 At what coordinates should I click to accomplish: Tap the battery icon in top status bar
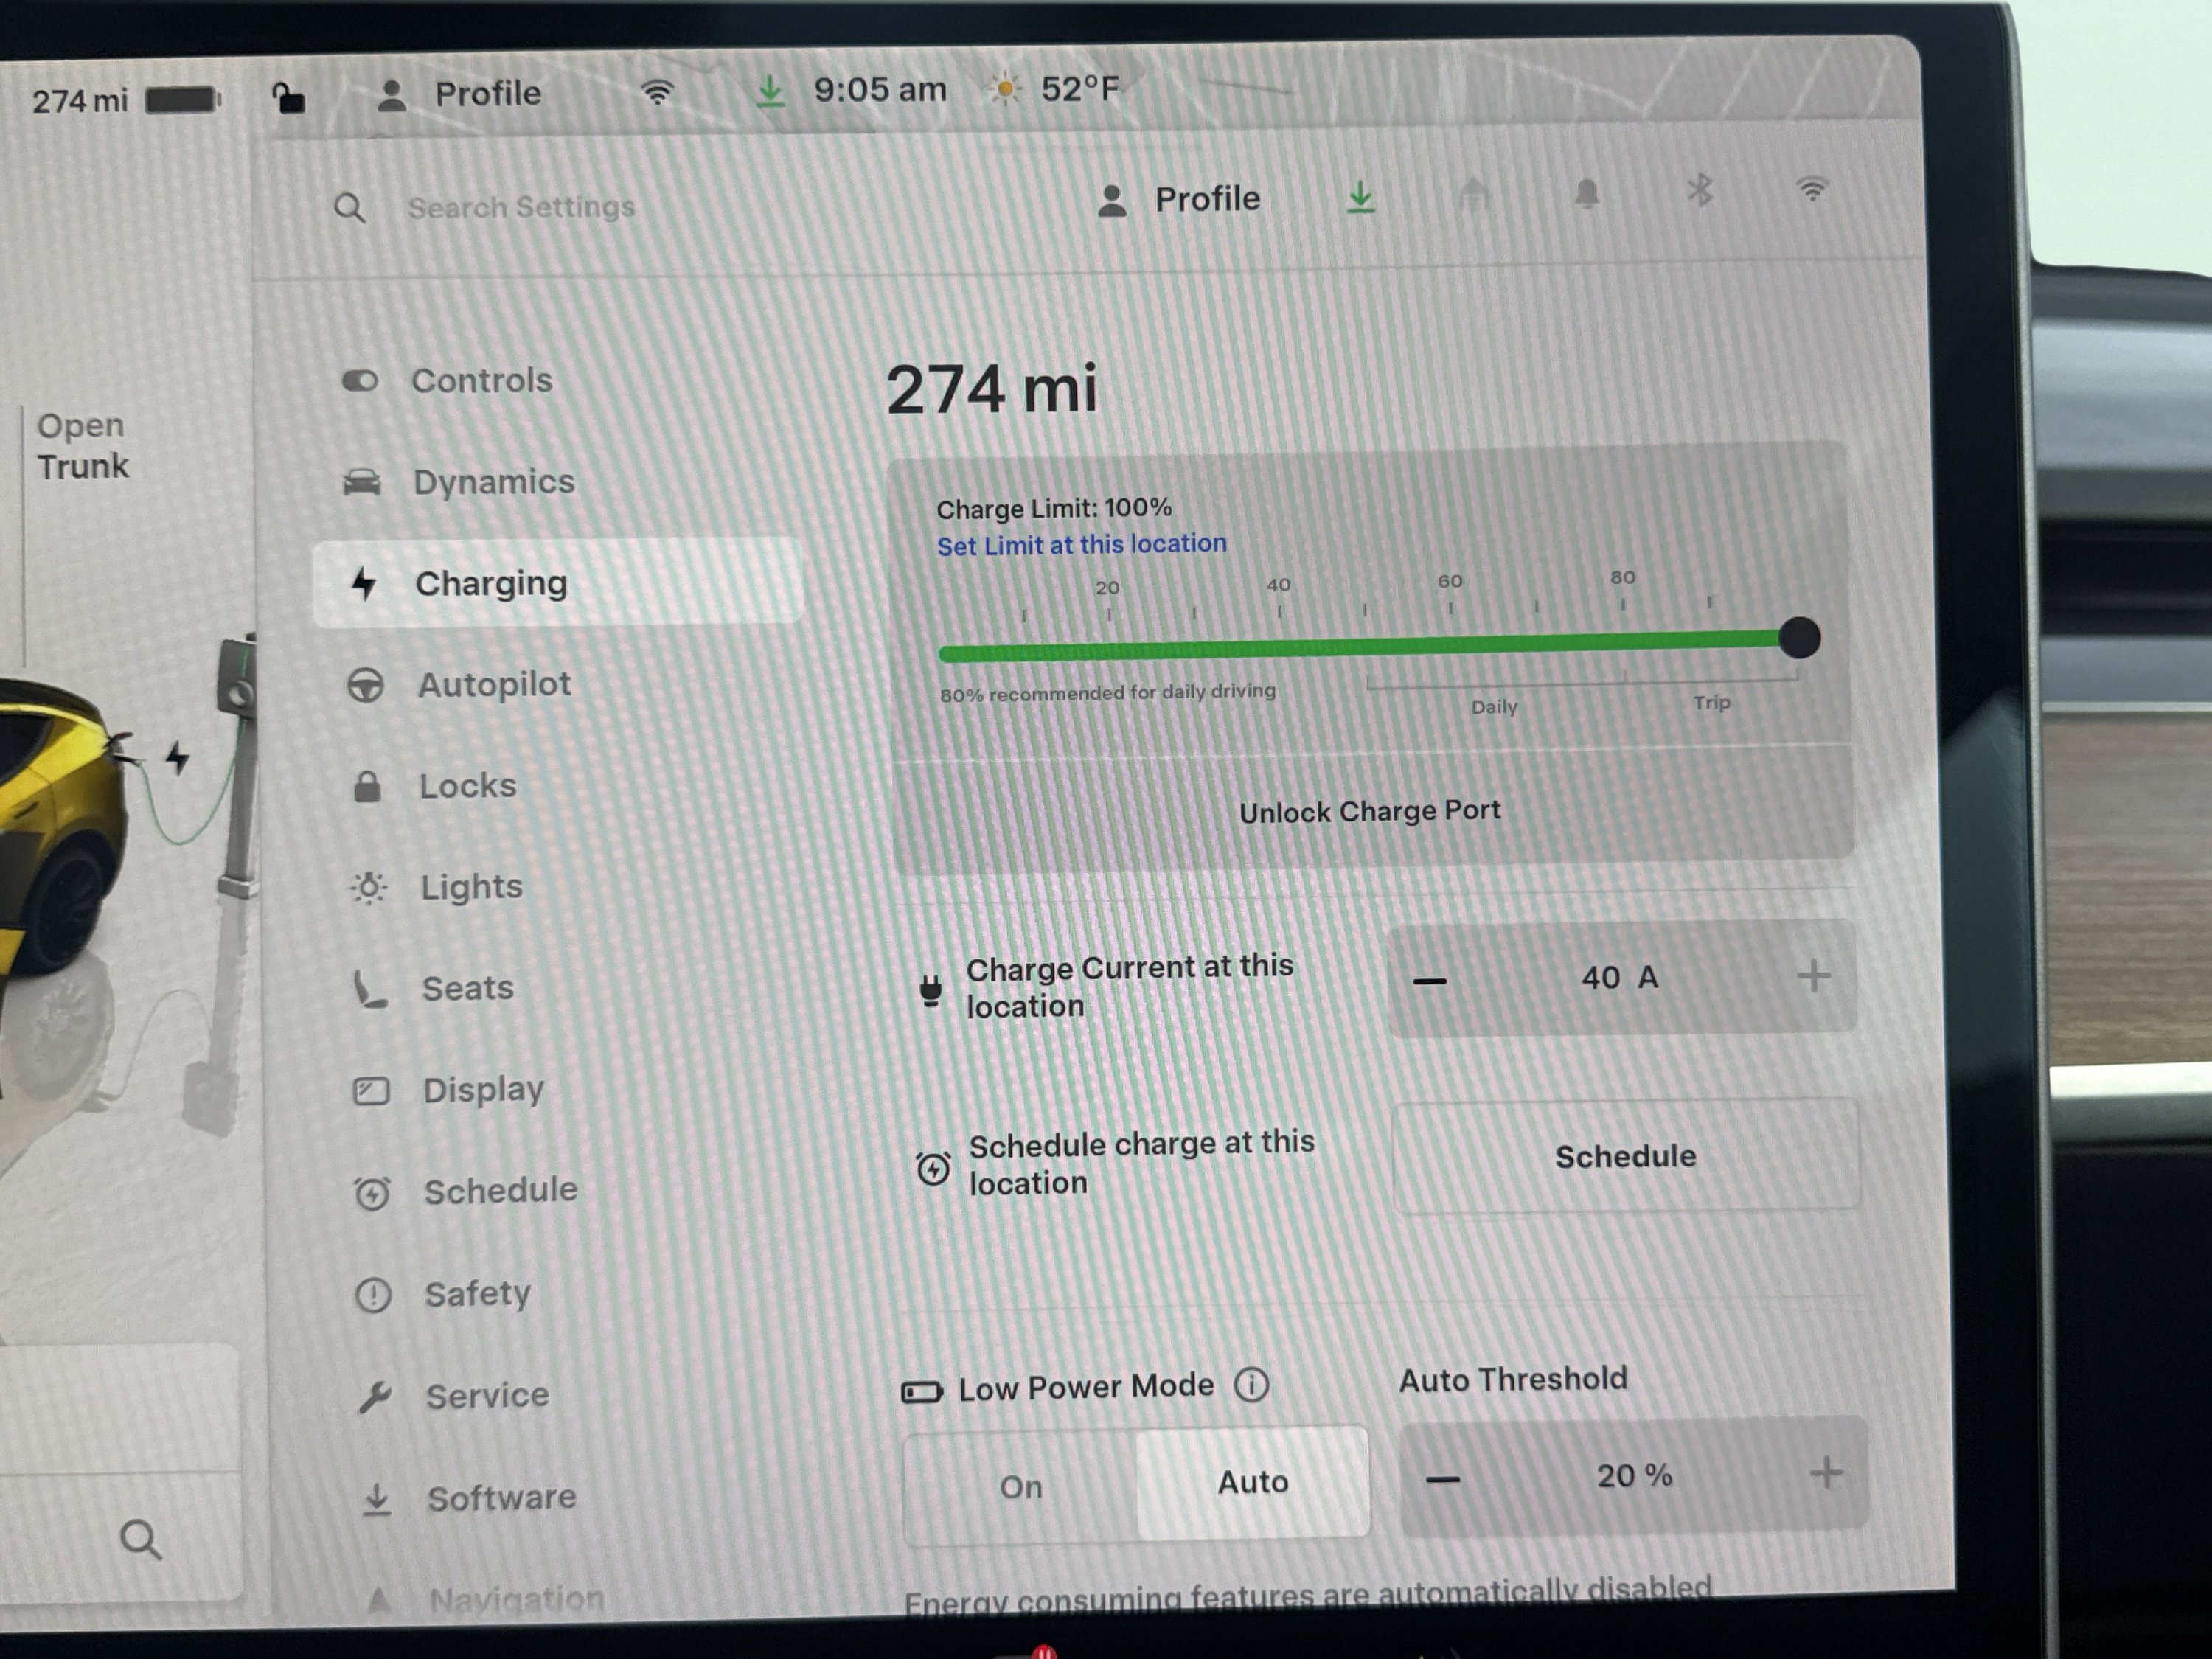pyautogui.click(x=183, y=100)
